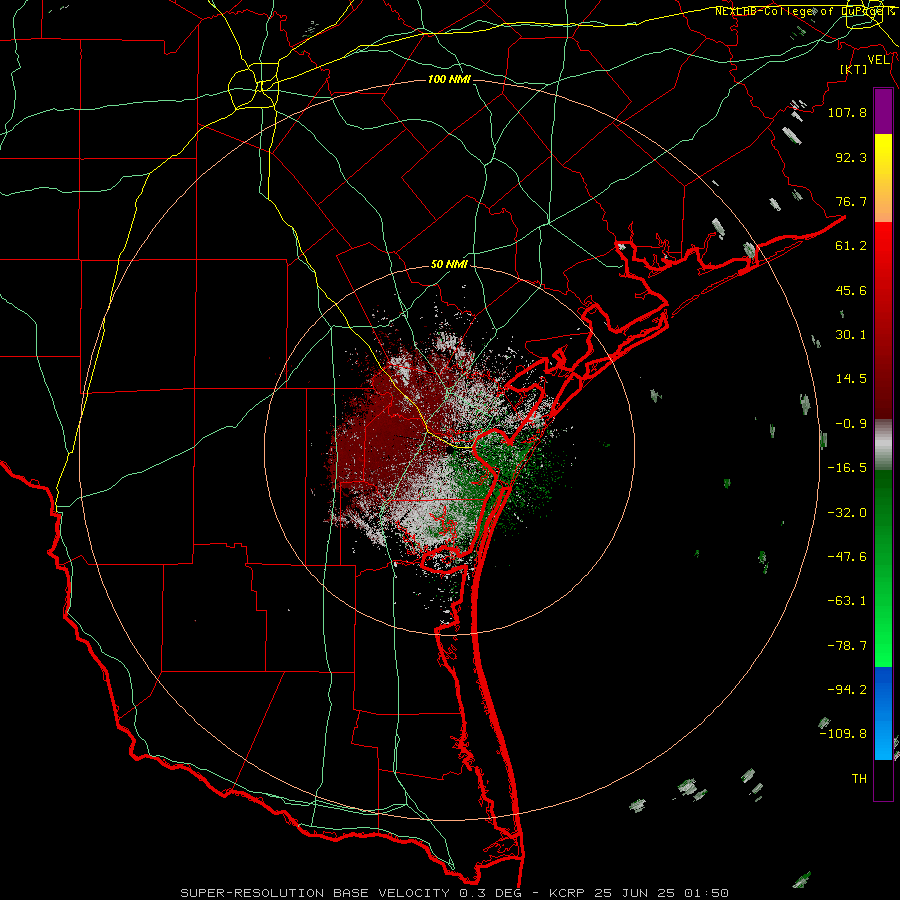Click the -63.1 velocity scale value

(x=847, y=601)
